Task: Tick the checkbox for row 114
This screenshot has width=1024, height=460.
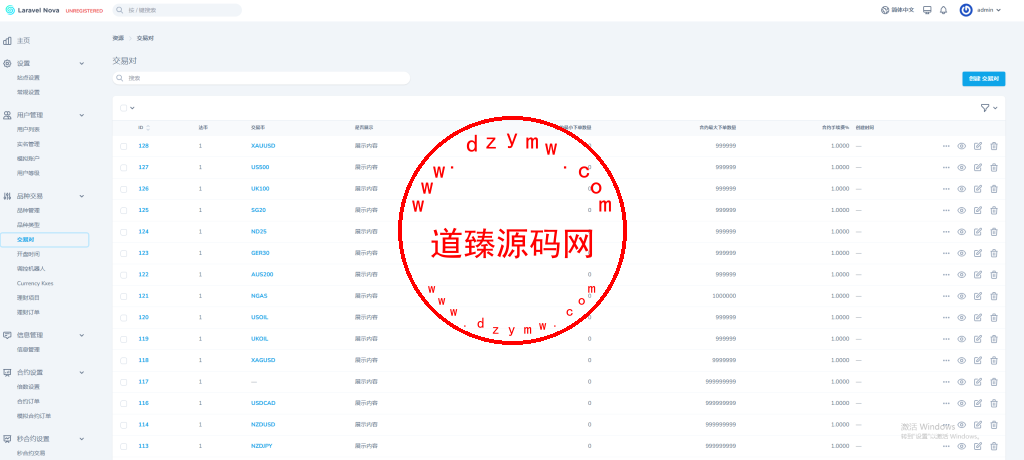Action: (123, 425)
